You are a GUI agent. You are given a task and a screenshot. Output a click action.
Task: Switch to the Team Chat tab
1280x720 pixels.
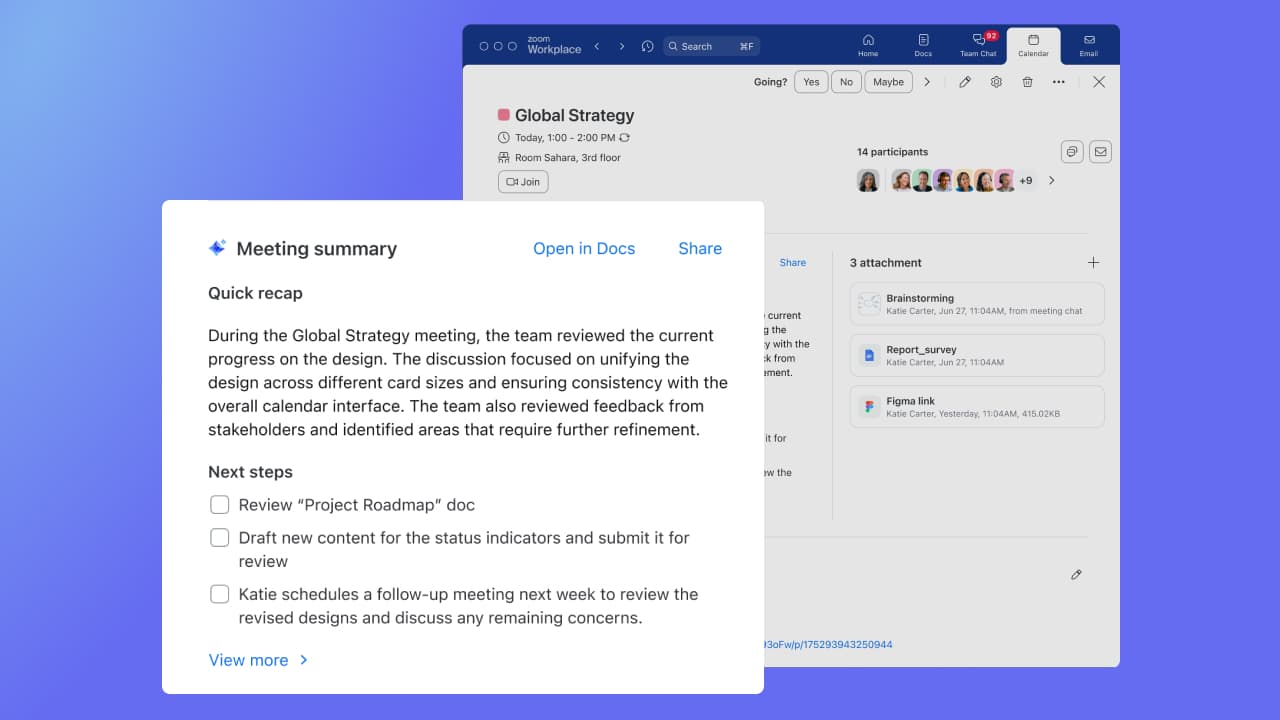[978, 45]
